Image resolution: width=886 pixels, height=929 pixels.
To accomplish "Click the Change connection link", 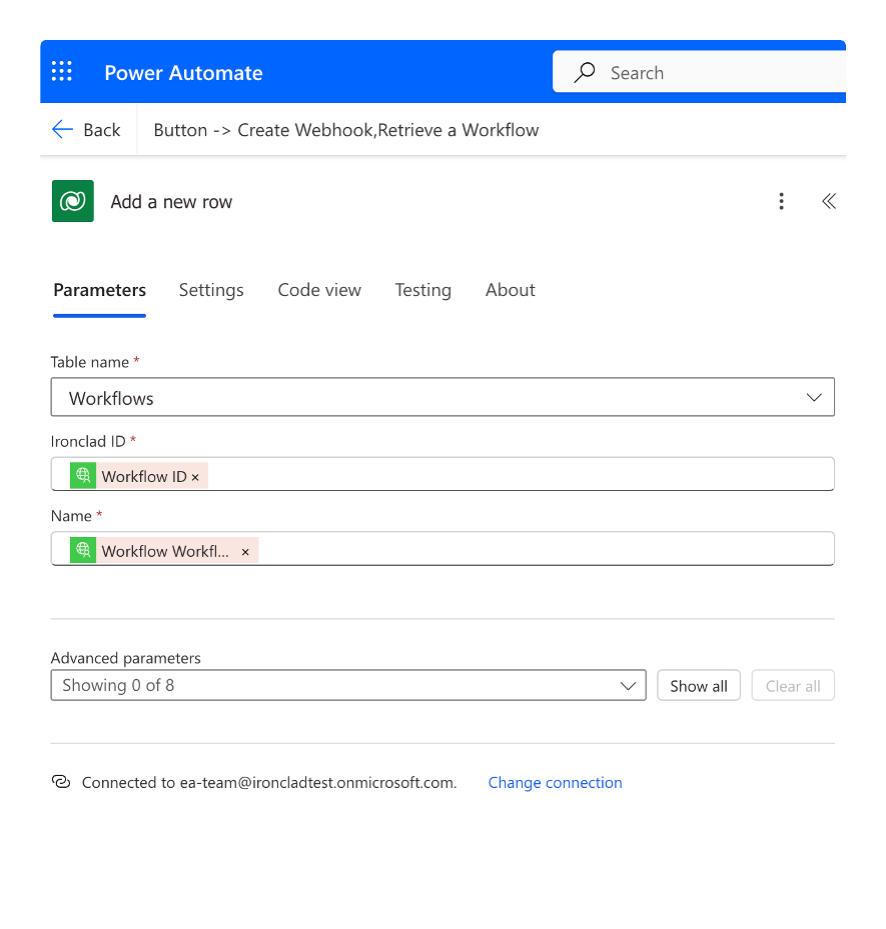I will point(555,783).
